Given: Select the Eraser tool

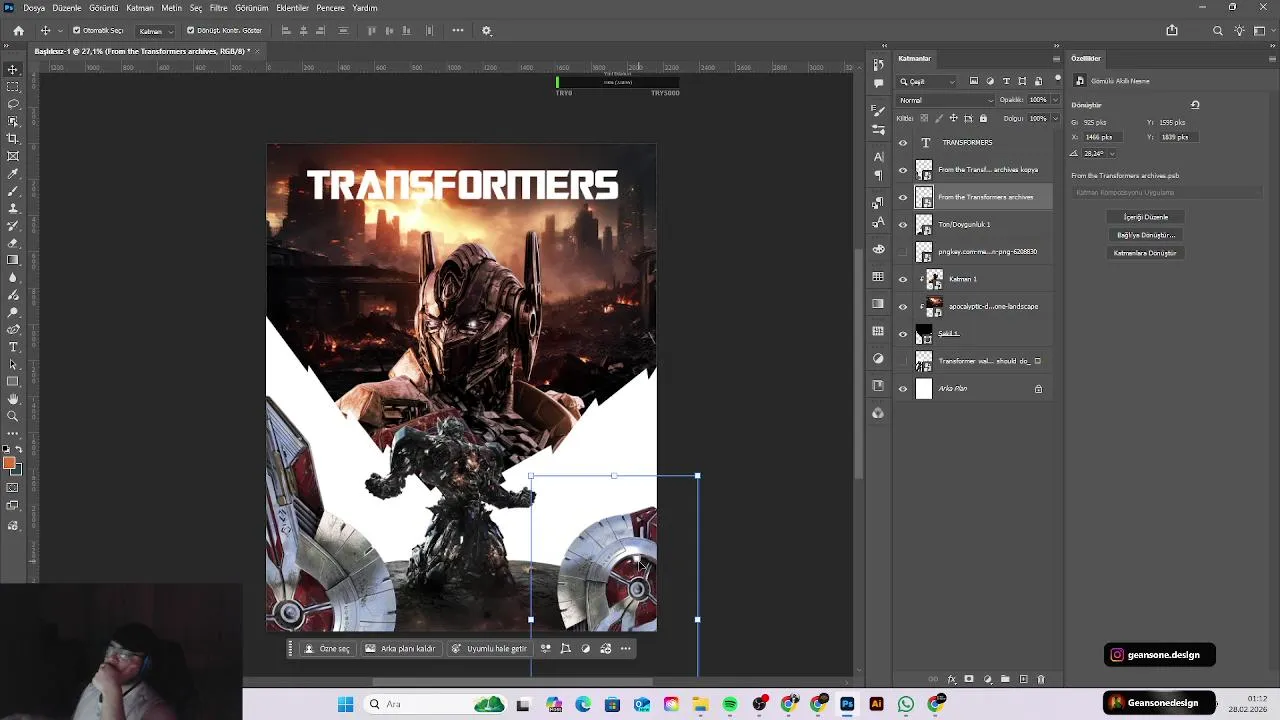Looking at the screenshot, I should pyautogui.click(x=13, y=242).
